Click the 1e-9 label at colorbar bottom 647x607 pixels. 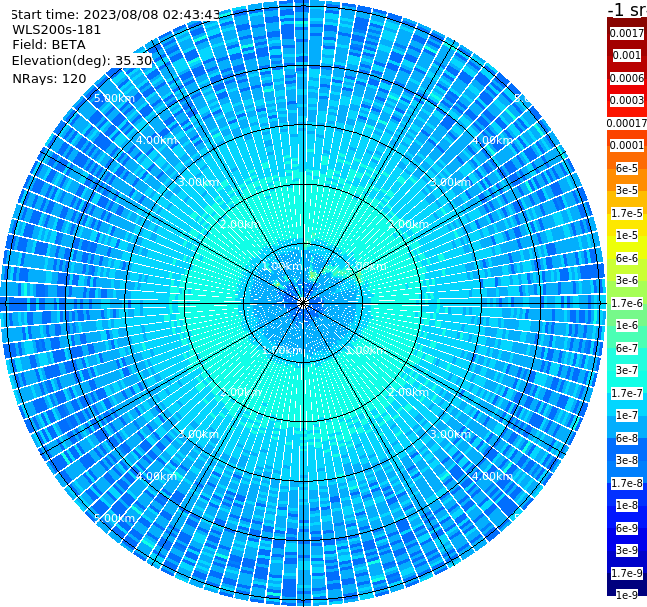(x=627, y=595)
